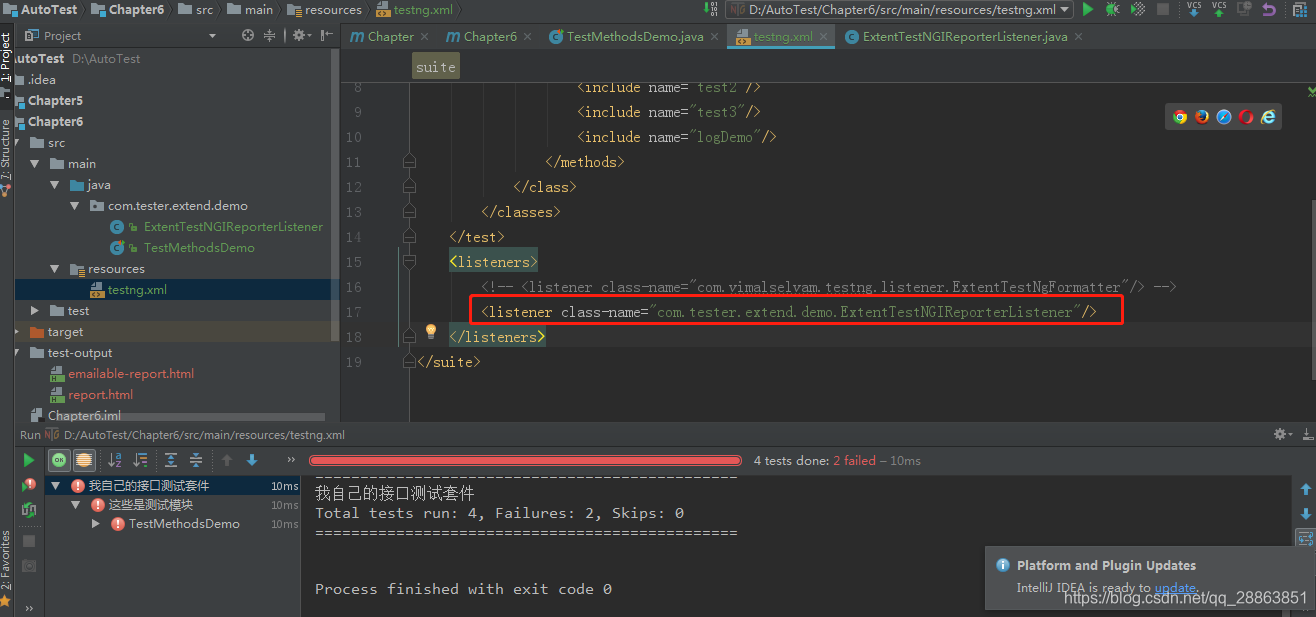Click Collapse All in Project panel header

tap(269, 36)
